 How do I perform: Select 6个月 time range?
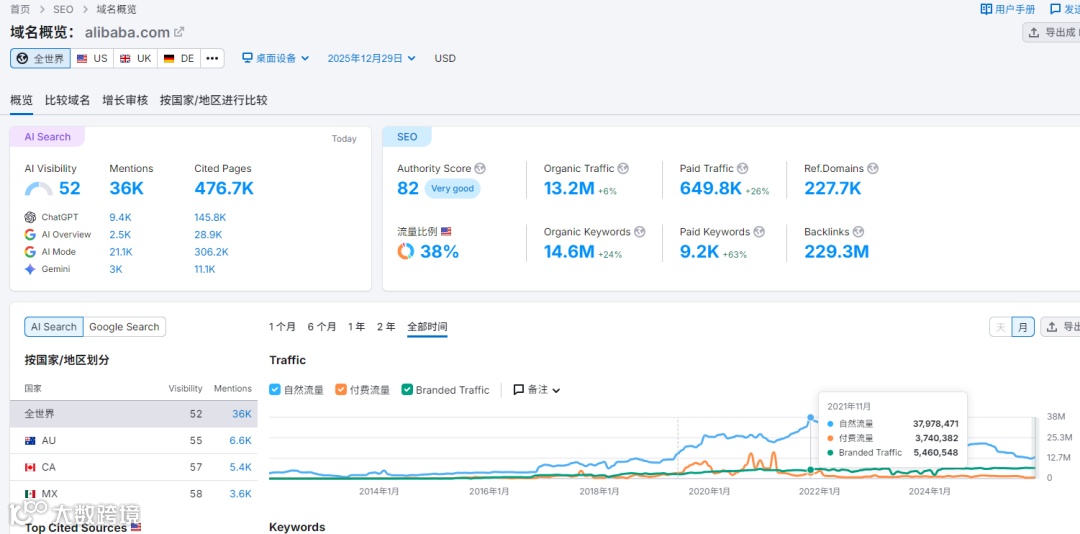322,327
